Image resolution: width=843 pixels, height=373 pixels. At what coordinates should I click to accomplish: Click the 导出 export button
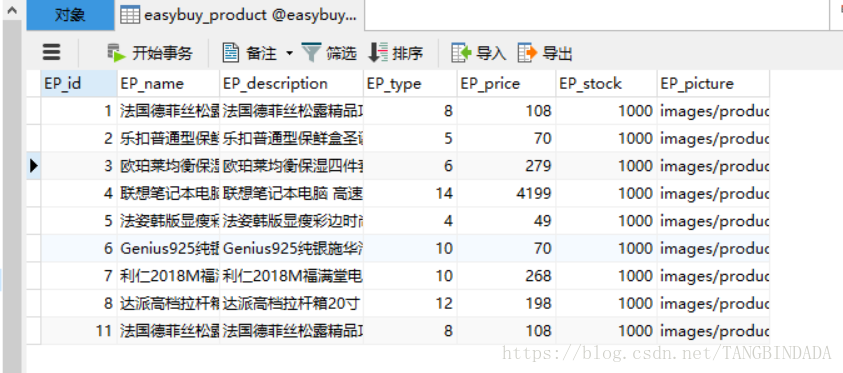pyautogui.click(x=545, y=53)
